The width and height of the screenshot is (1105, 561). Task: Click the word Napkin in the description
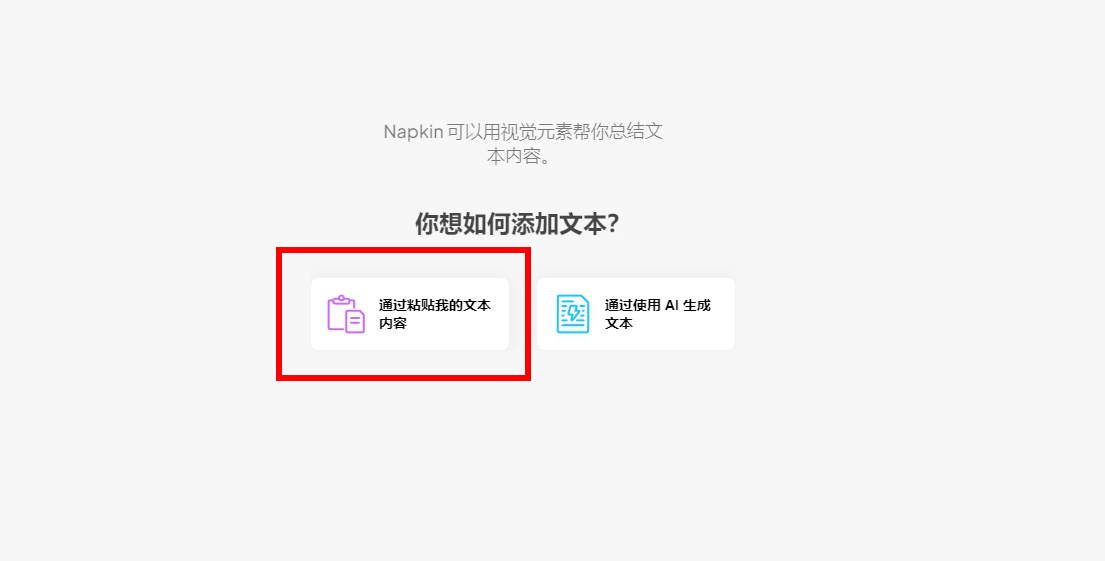[x=413, y=132]
